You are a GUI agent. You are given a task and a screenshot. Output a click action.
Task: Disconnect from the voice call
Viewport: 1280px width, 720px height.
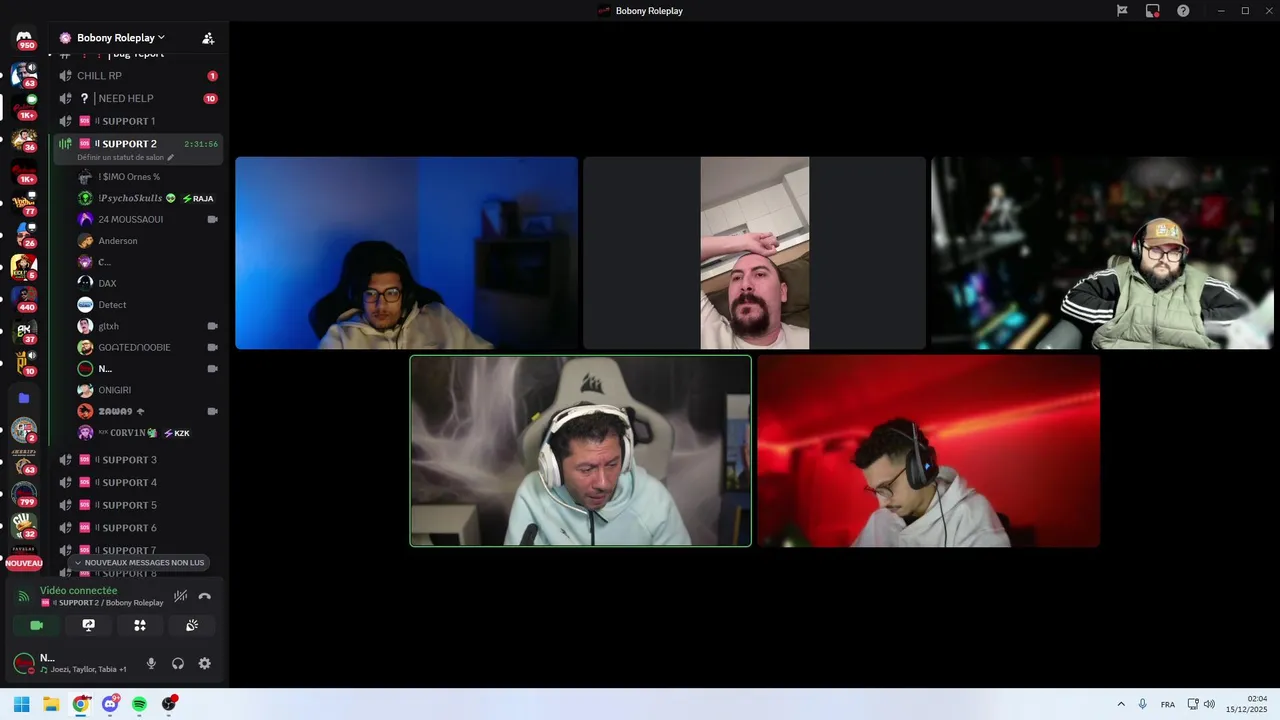(205, 596)
